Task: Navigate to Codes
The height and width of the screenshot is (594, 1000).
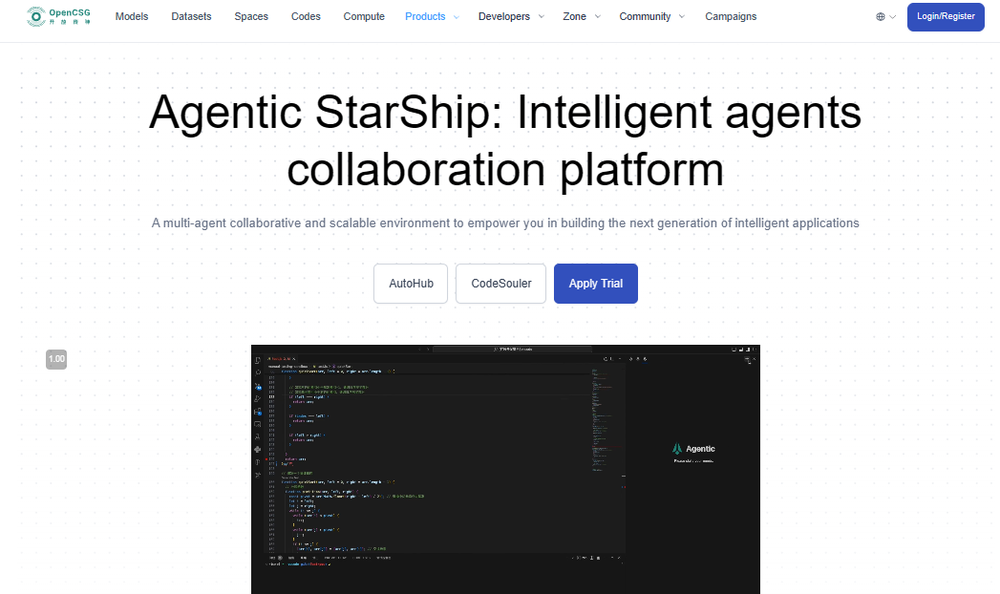Action: [x=305, y=17]
